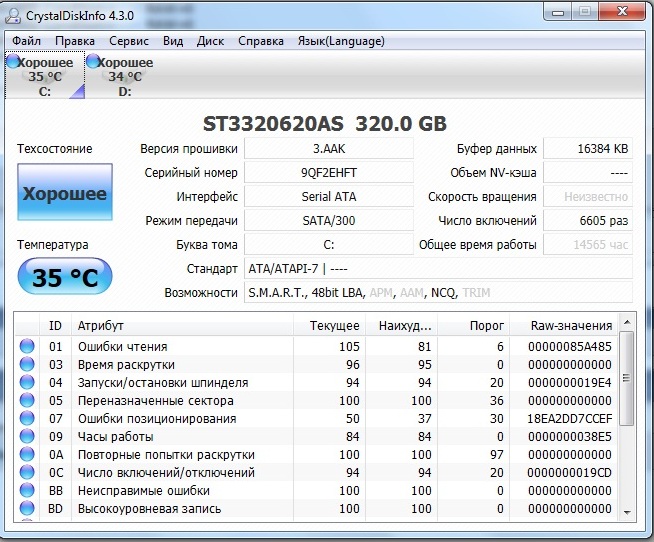Viewport: 654px width, 542px height.
Task: Click raw value 18EA2DD7CCEF
Action: 569,418
